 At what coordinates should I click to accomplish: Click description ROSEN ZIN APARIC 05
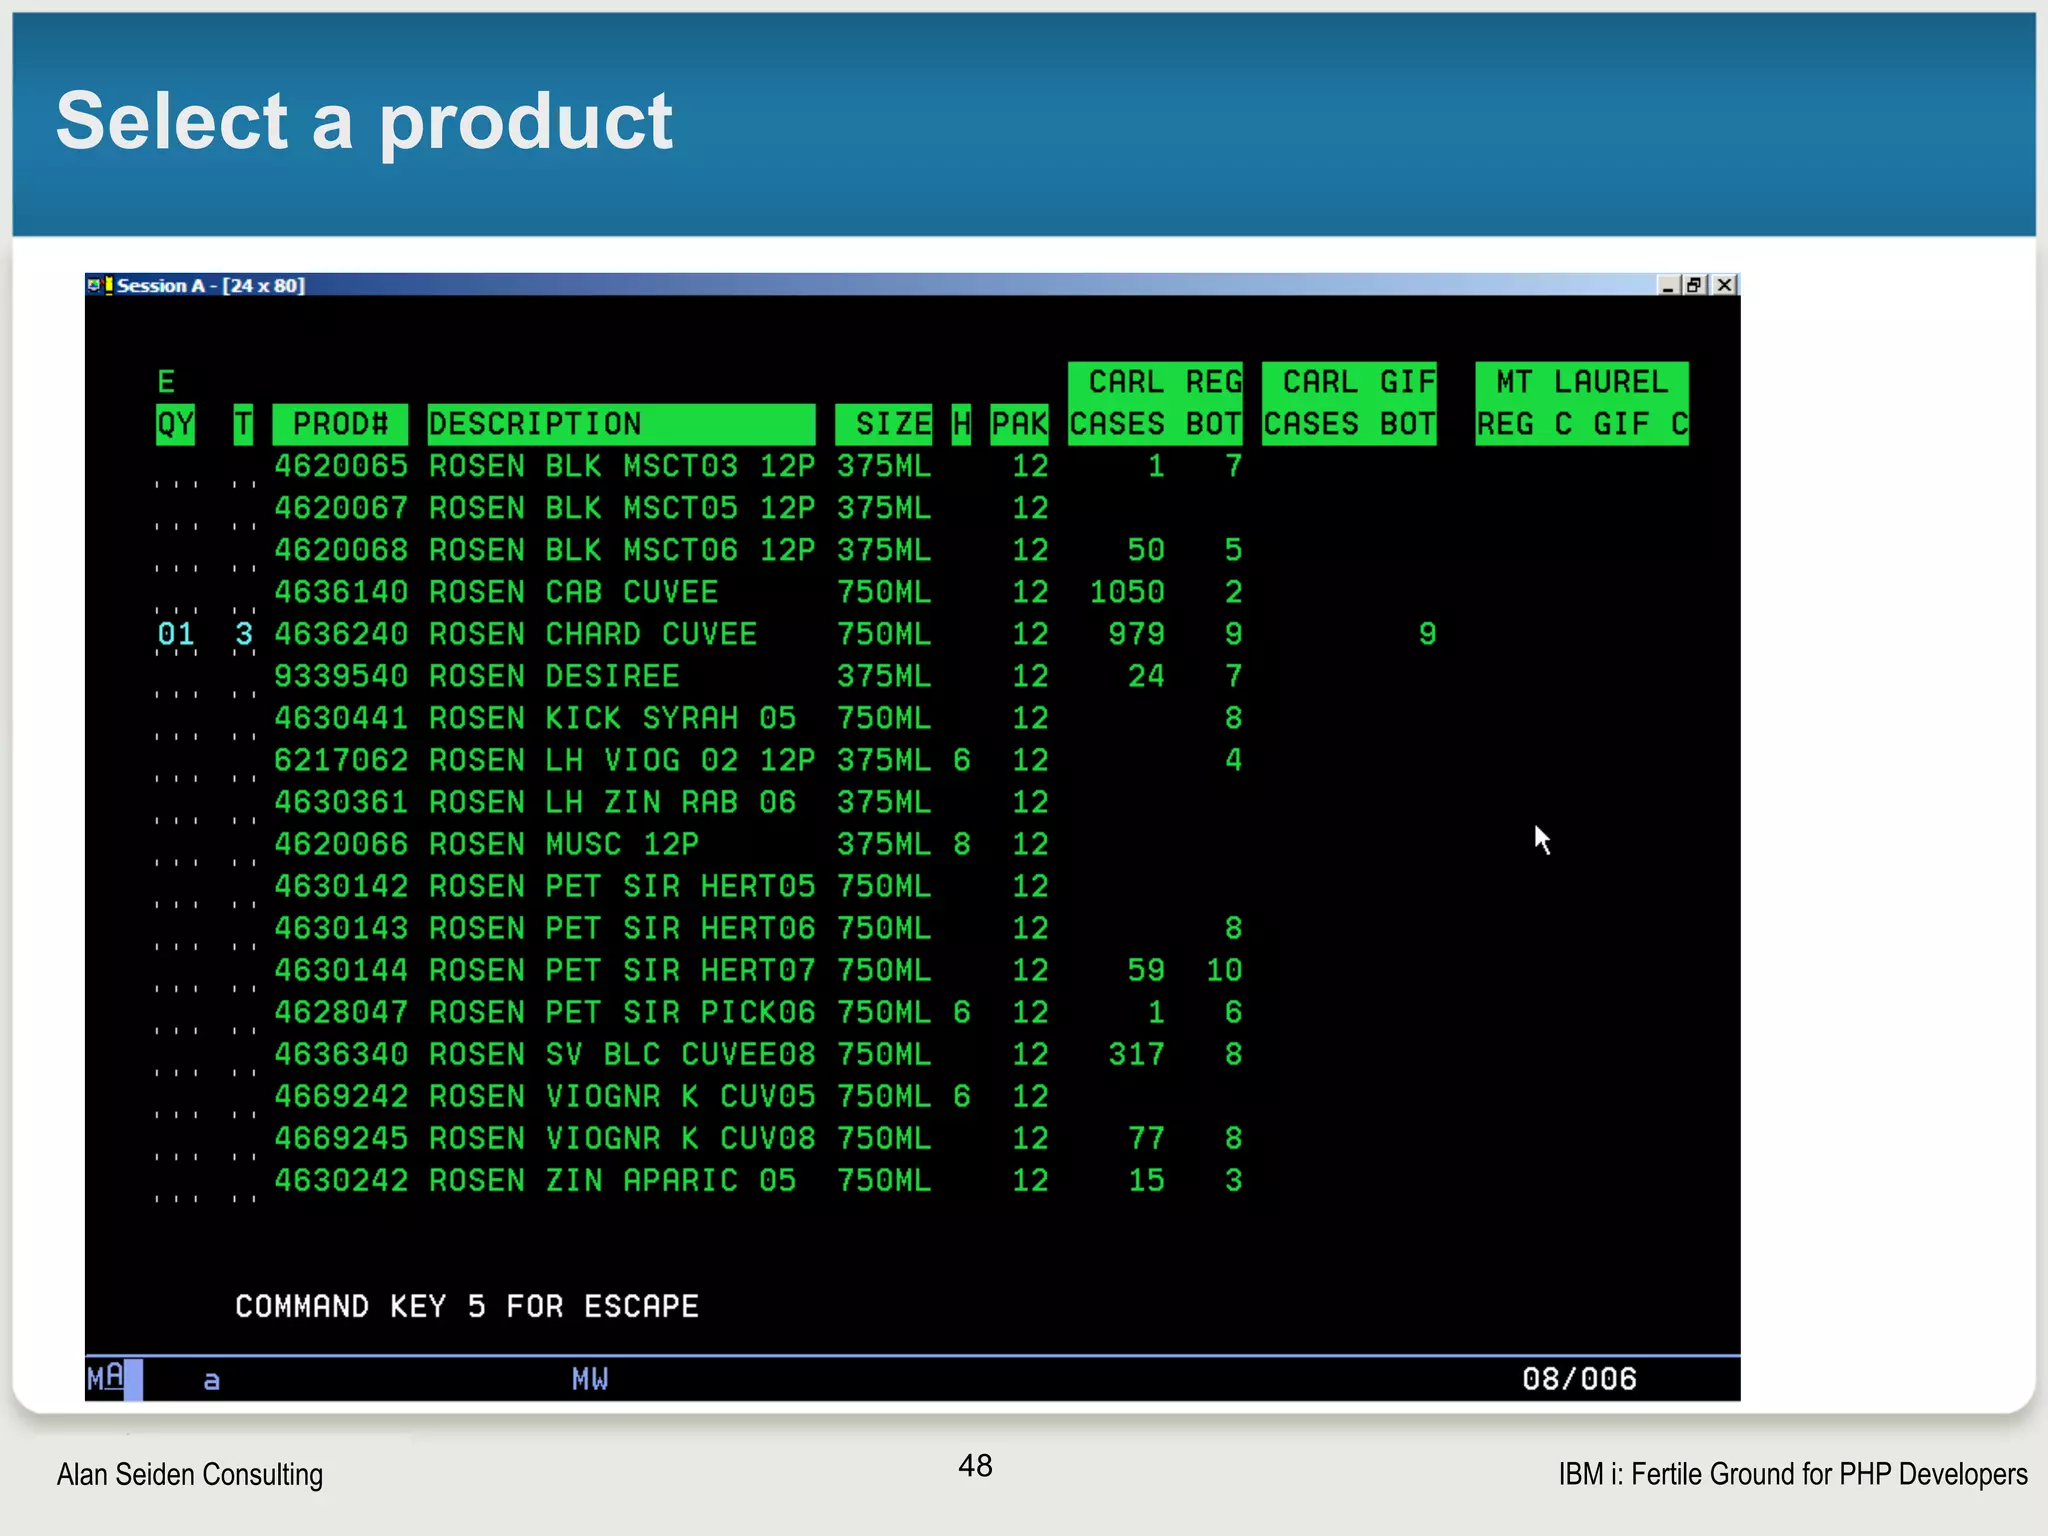pyautogui.click(x=613, y=1180)
